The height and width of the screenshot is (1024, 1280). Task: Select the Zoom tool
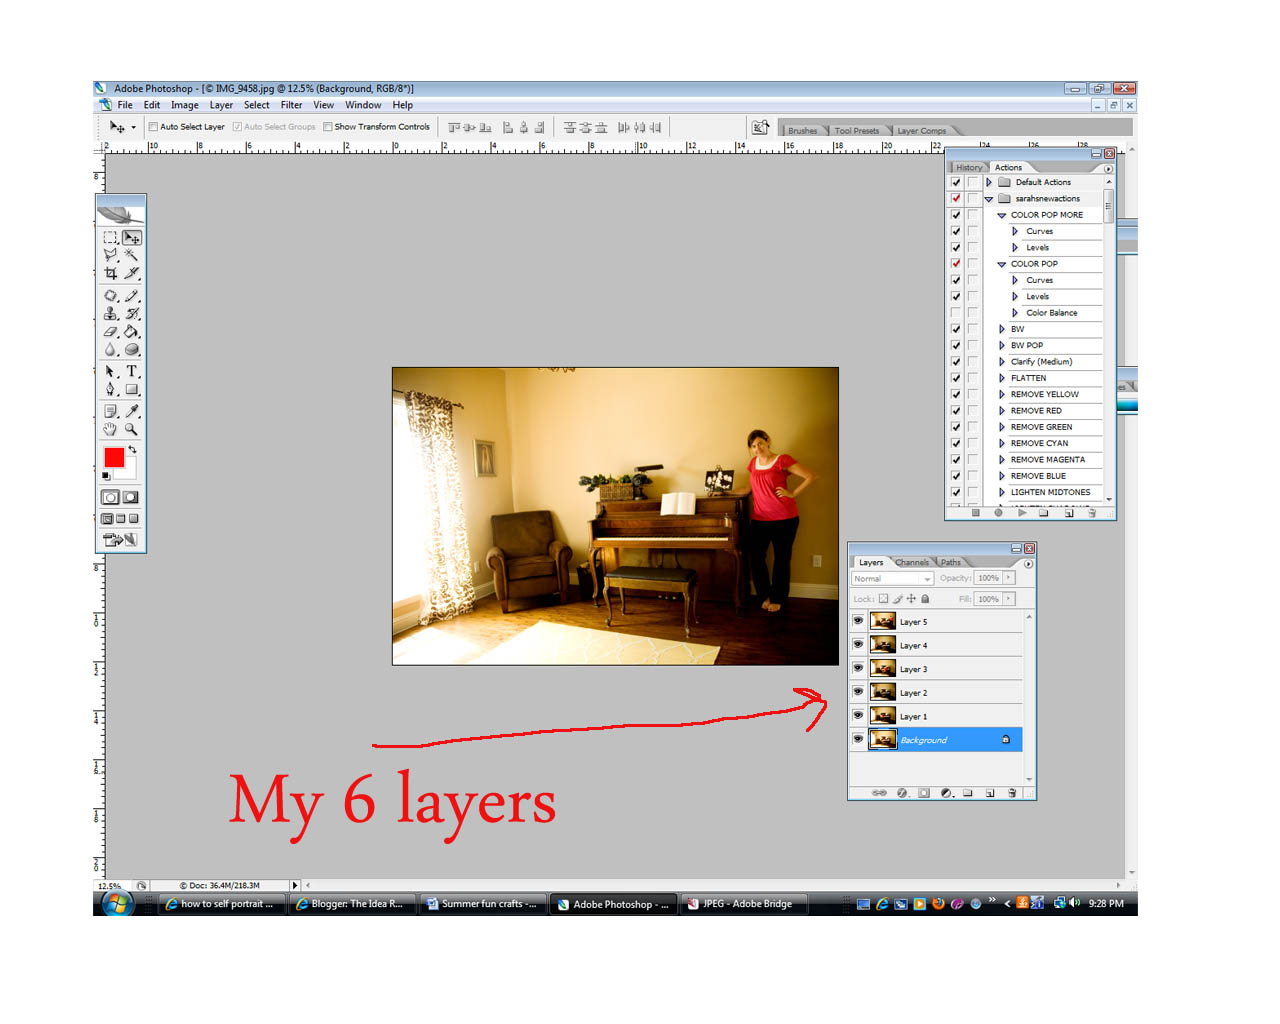(x=132, y=429)
